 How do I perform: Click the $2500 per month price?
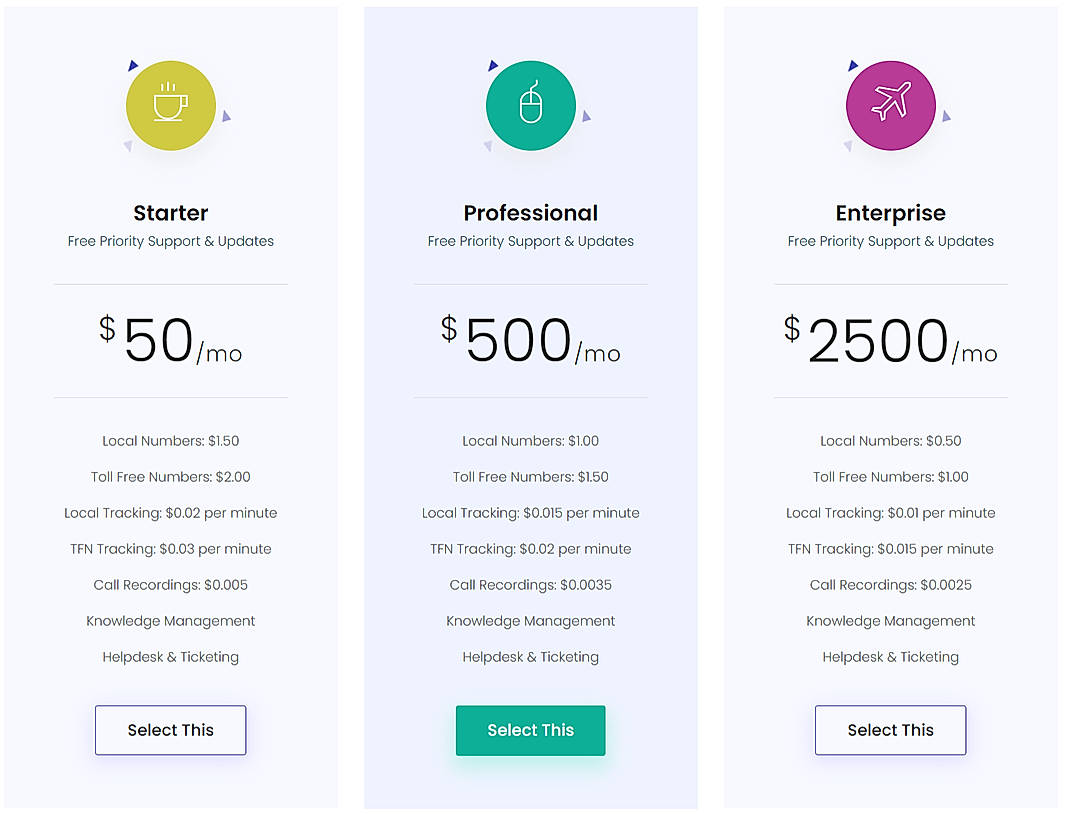tap(890, 340)
